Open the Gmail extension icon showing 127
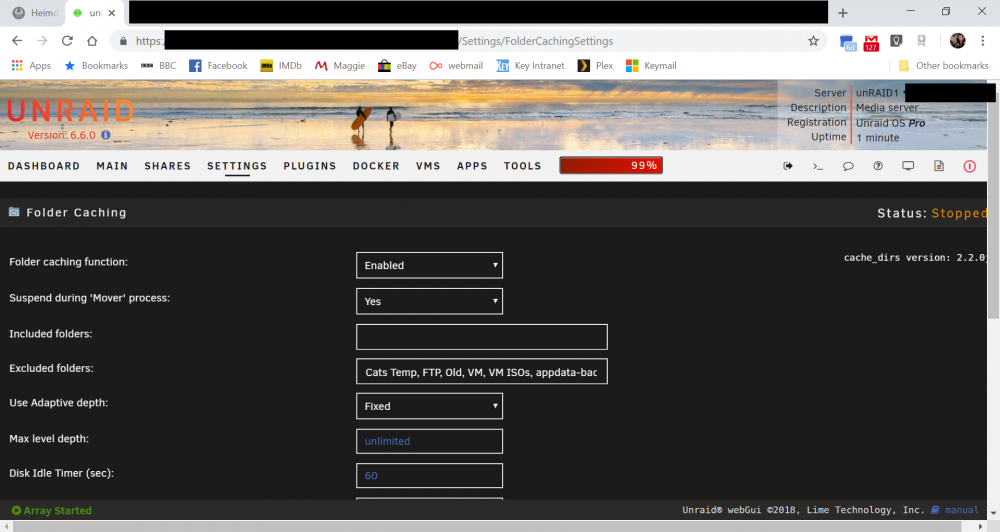 [871, 42]
